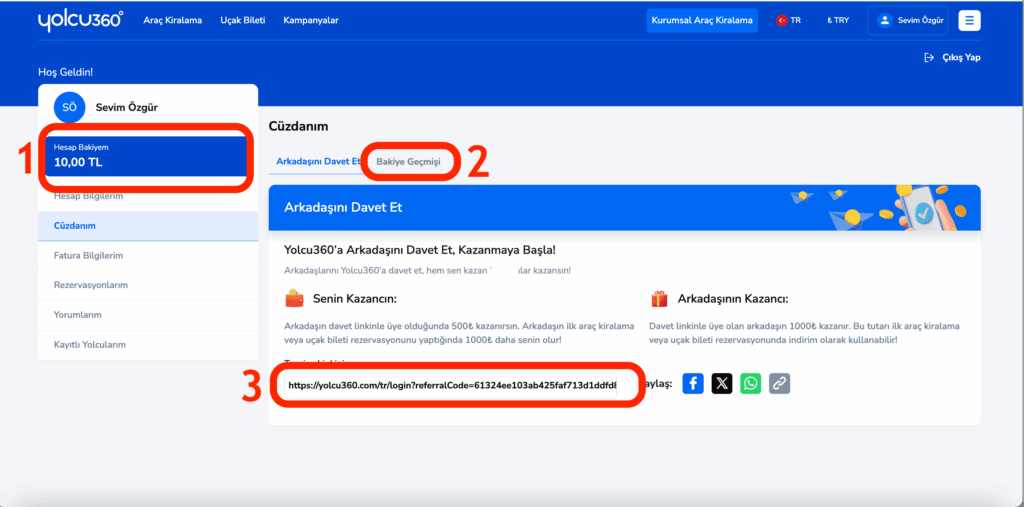The width and height of the screenshot is (1024, 507).
Task: Click the Cüzdanım page heading
Action: coord(298,126)
